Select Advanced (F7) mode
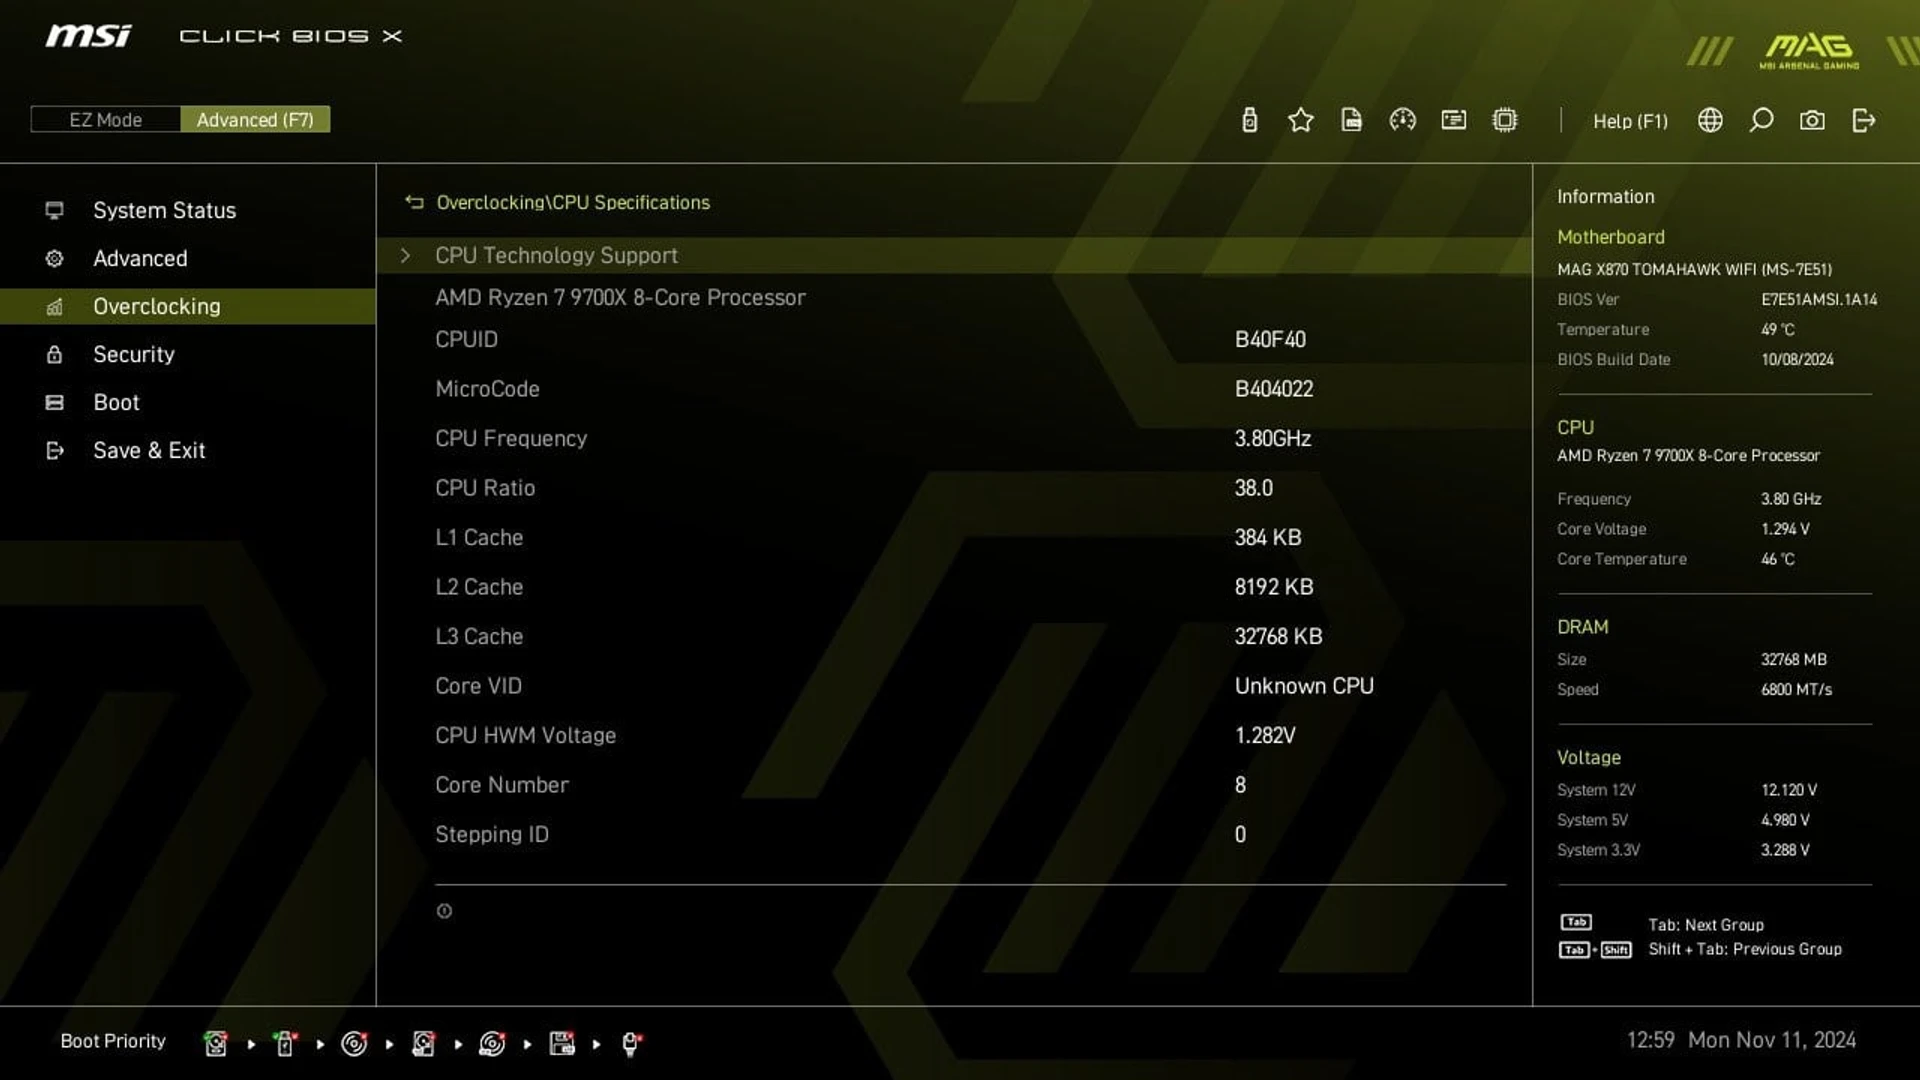This screenshot has width=1920, height=1080. pos(255,119)
